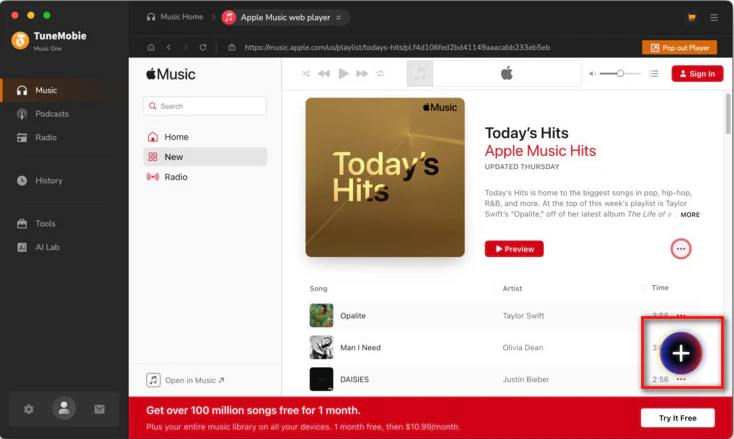Open the playing next queue icon
The height and width of the screenshot is (439, 734).
tap(654, 73)
